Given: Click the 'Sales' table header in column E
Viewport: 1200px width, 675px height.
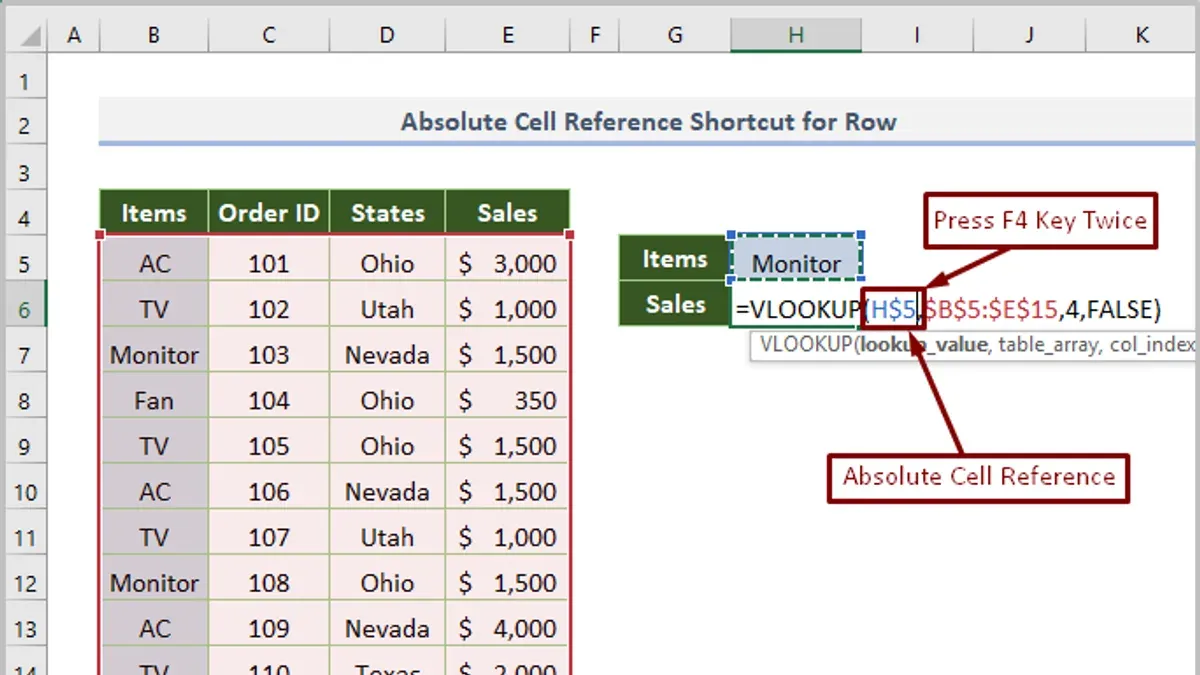Looking at the screenshot, I should click(507, 213).
